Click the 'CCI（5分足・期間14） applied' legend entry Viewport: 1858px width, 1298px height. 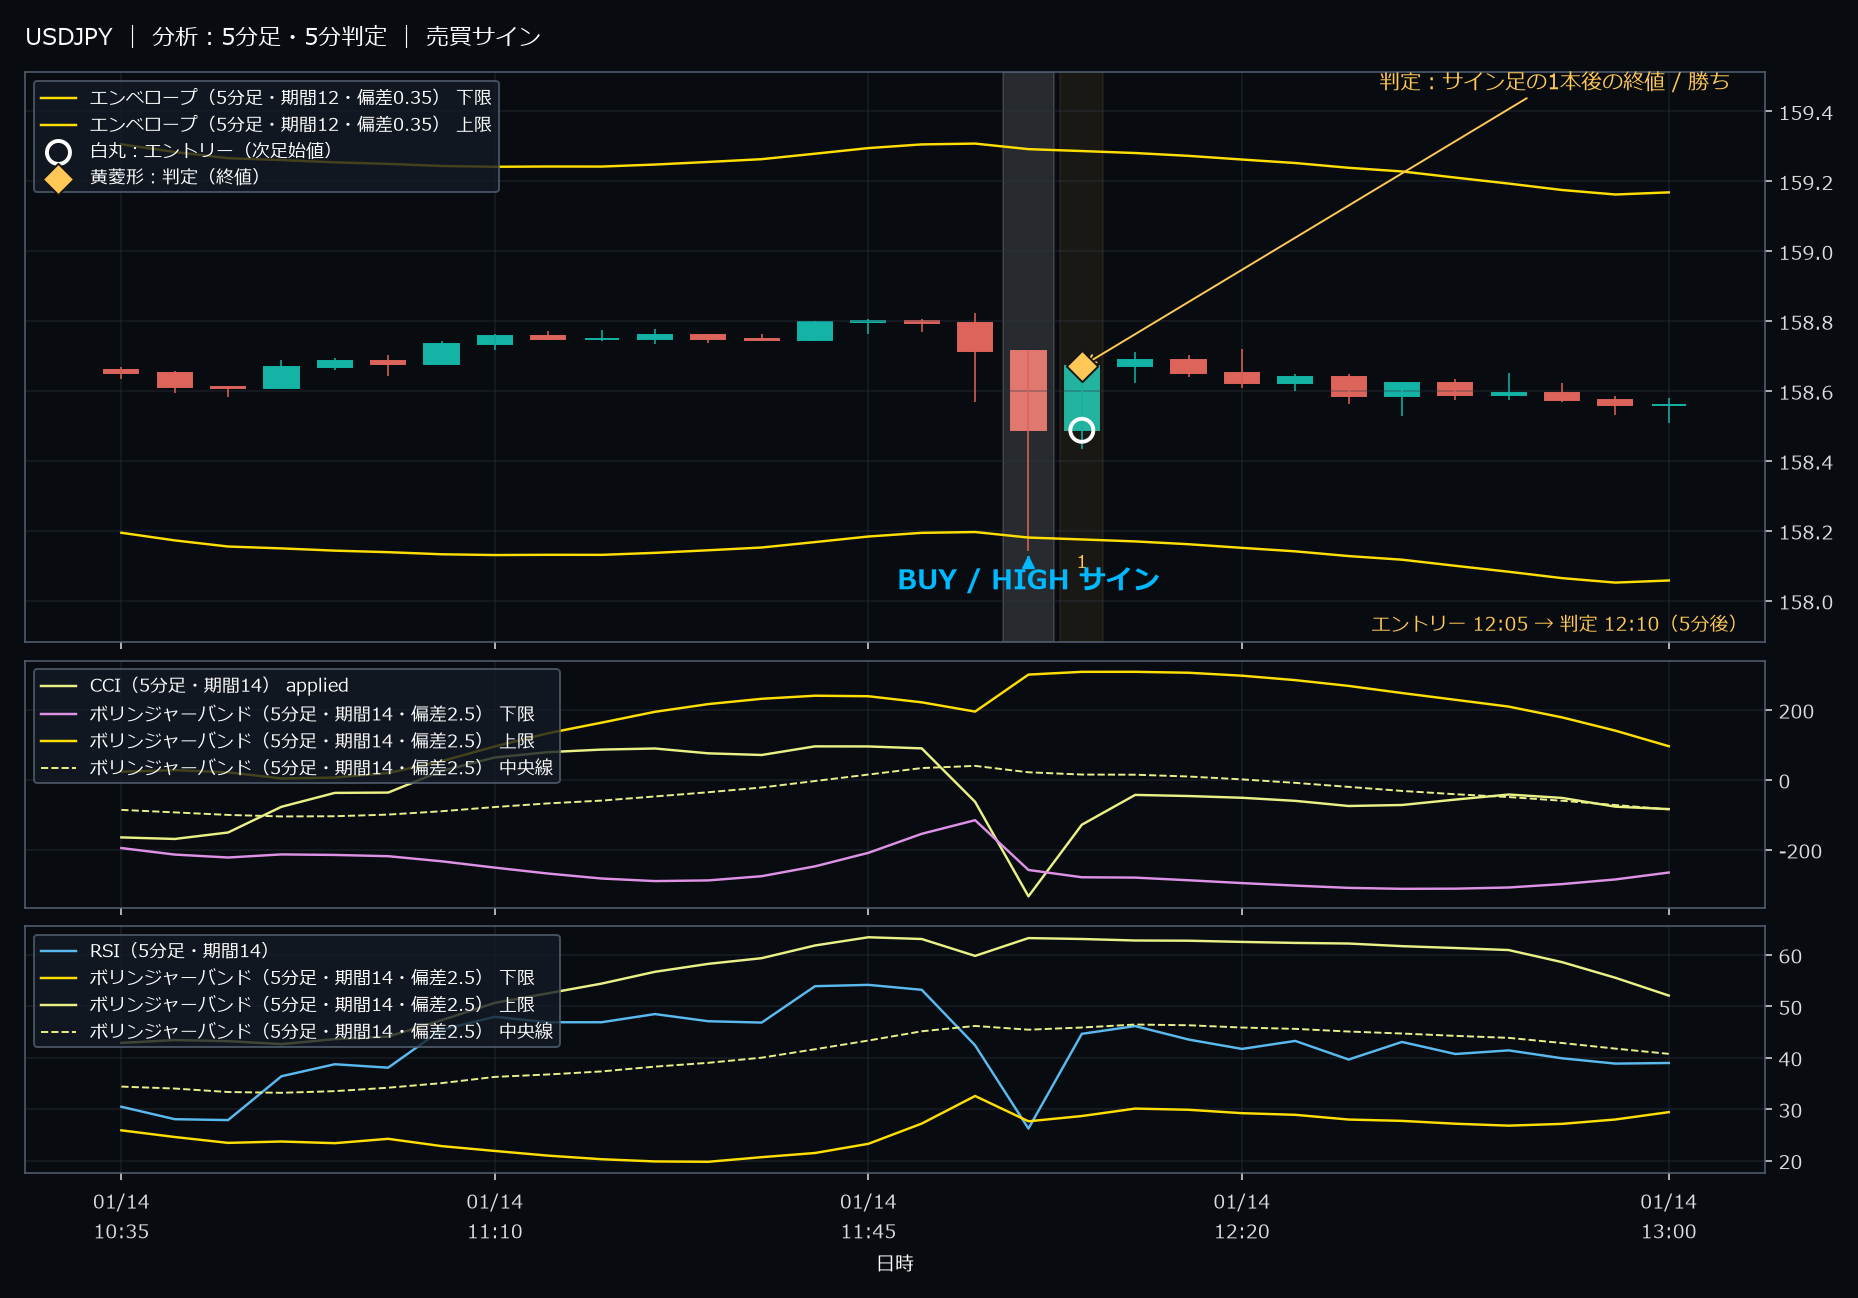click(x=195, y=686)
